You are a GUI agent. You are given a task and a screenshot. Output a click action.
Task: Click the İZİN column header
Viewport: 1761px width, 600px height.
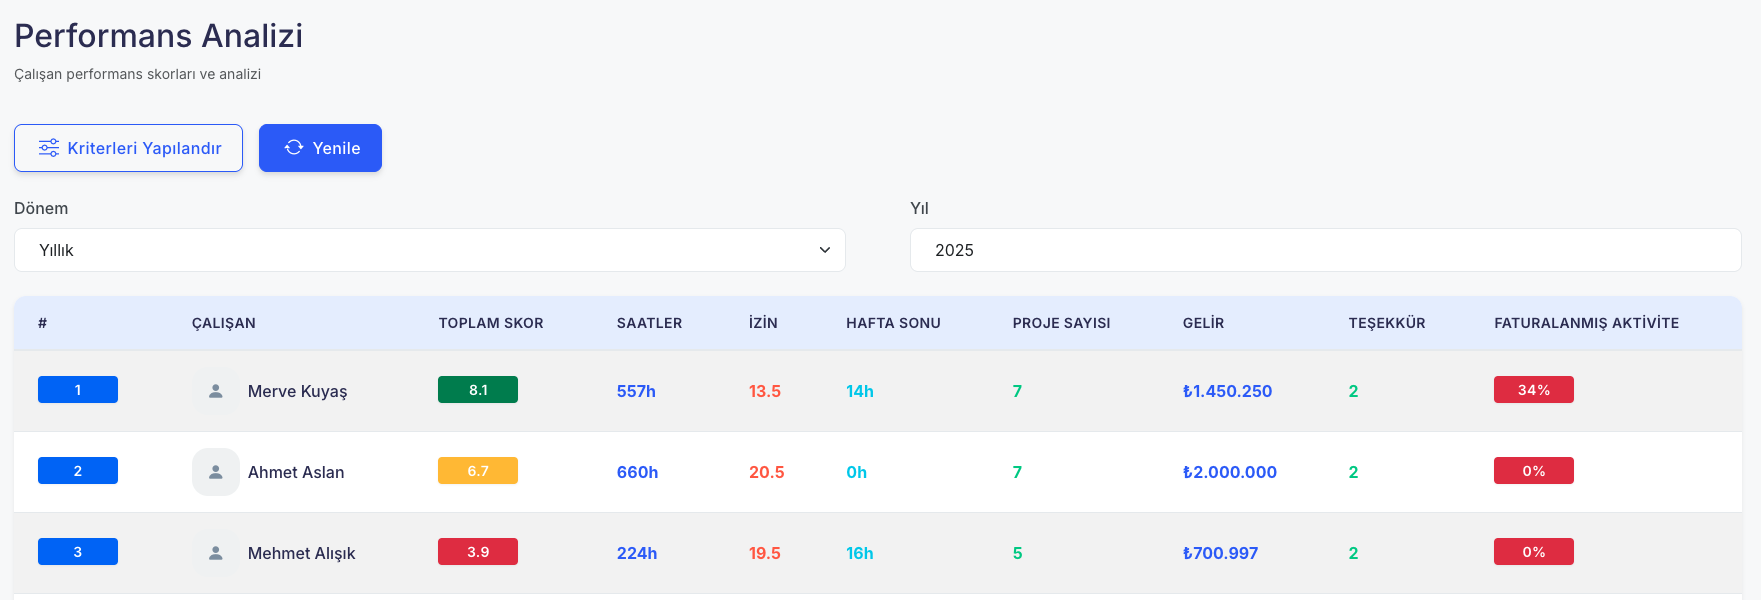pos(763,323)
